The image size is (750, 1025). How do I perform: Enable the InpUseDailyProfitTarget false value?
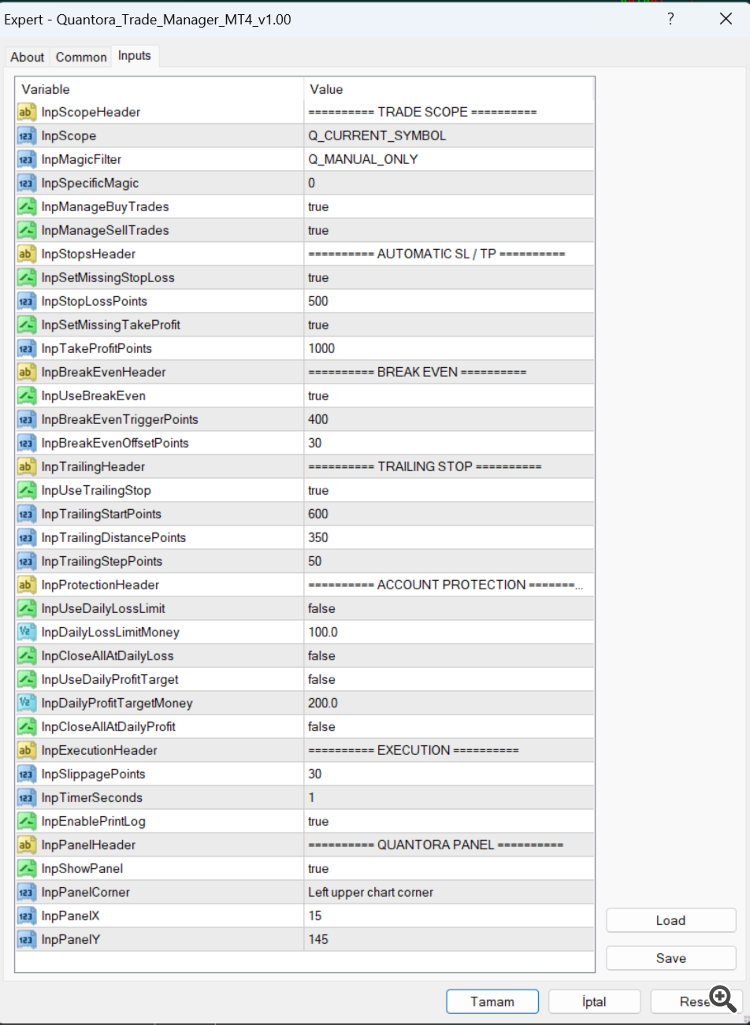[449, 680]
